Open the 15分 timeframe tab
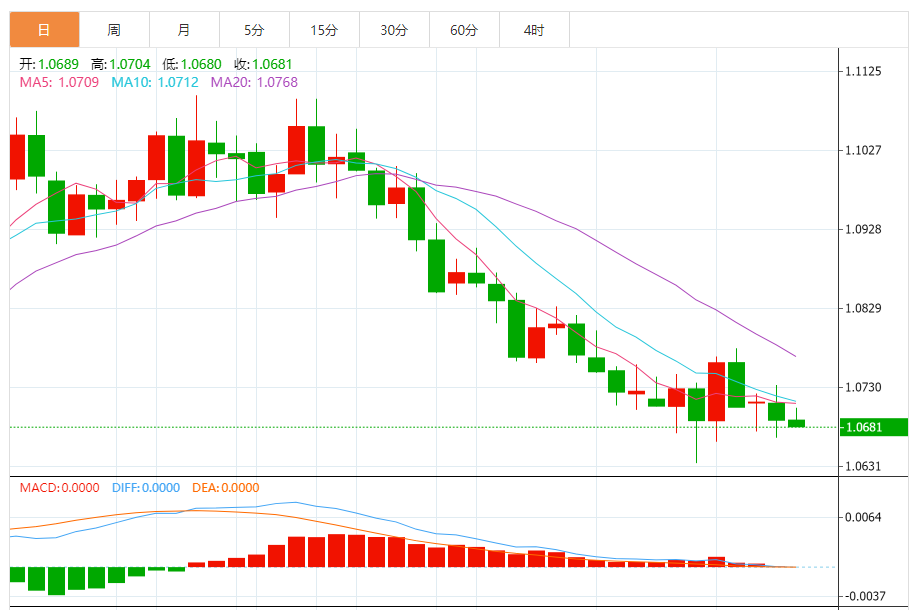 (324, 30)
